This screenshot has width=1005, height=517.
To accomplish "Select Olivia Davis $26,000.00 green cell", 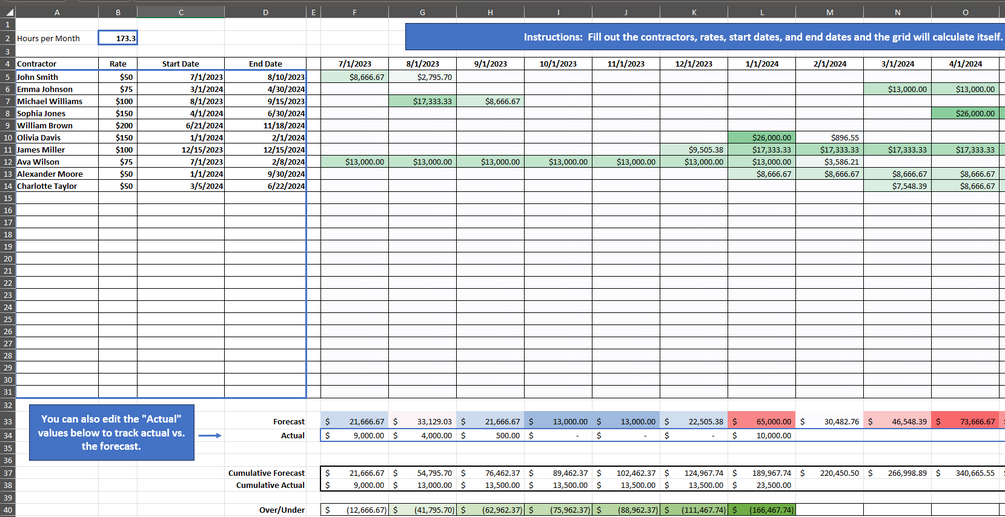I will coord(761,138).
